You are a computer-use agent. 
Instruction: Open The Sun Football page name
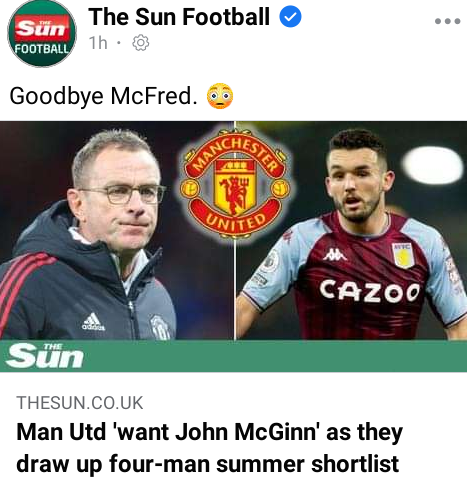pyautogui.click(x=179, y=17)
